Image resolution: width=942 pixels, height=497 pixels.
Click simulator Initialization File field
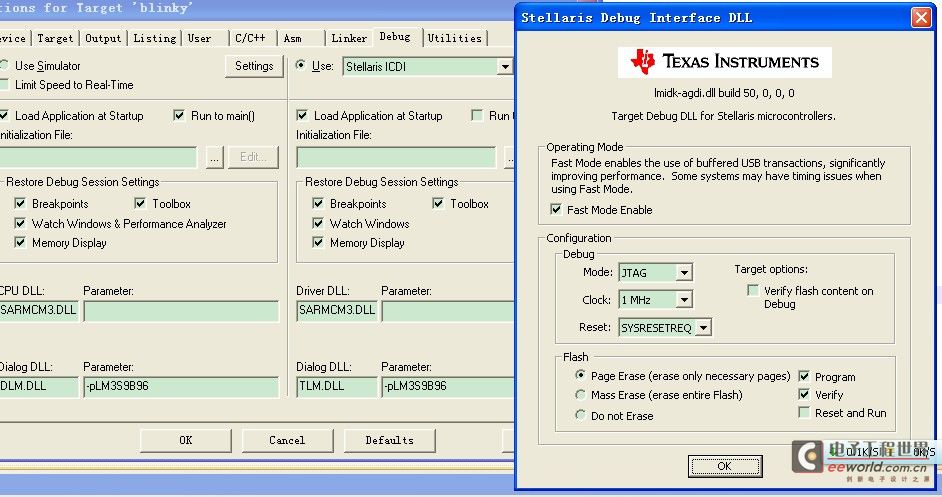pyautogui.click(x=98, y=157)
